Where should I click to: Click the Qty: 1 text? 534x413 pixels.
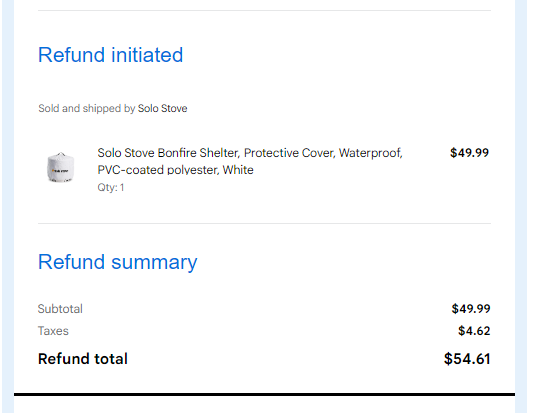111,188
